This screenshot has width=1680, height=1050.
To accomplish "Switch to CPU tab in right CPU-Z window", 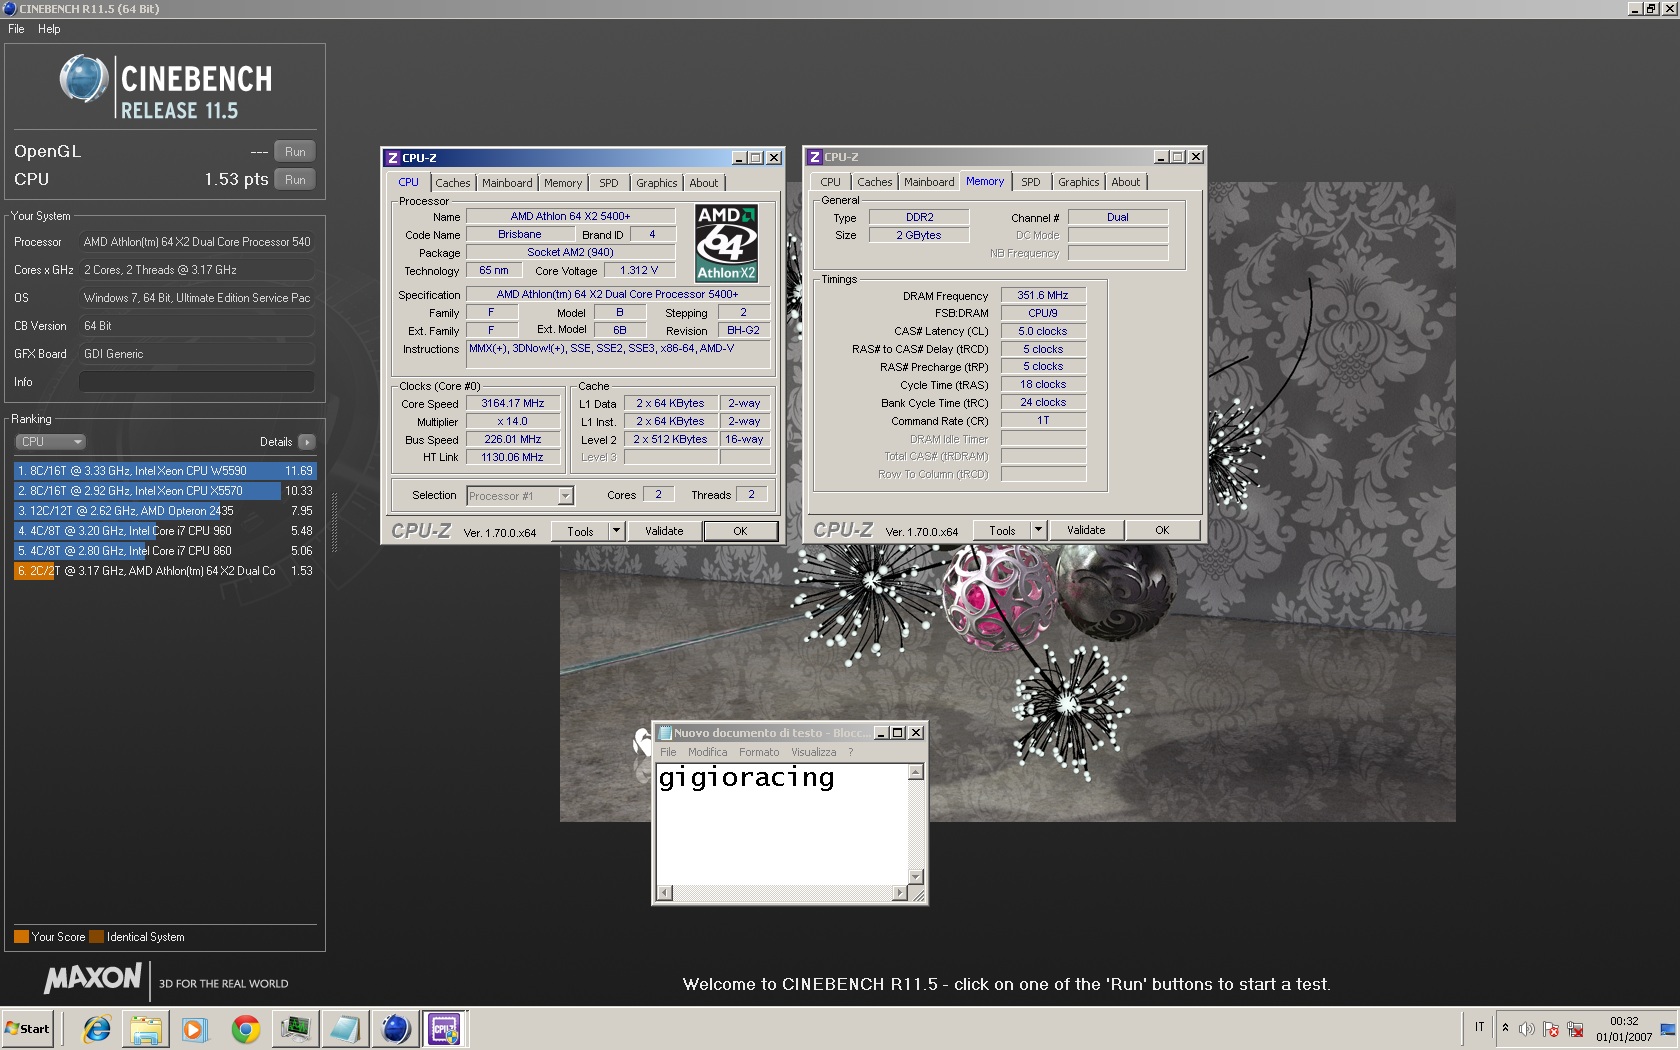I will [831, 182].
